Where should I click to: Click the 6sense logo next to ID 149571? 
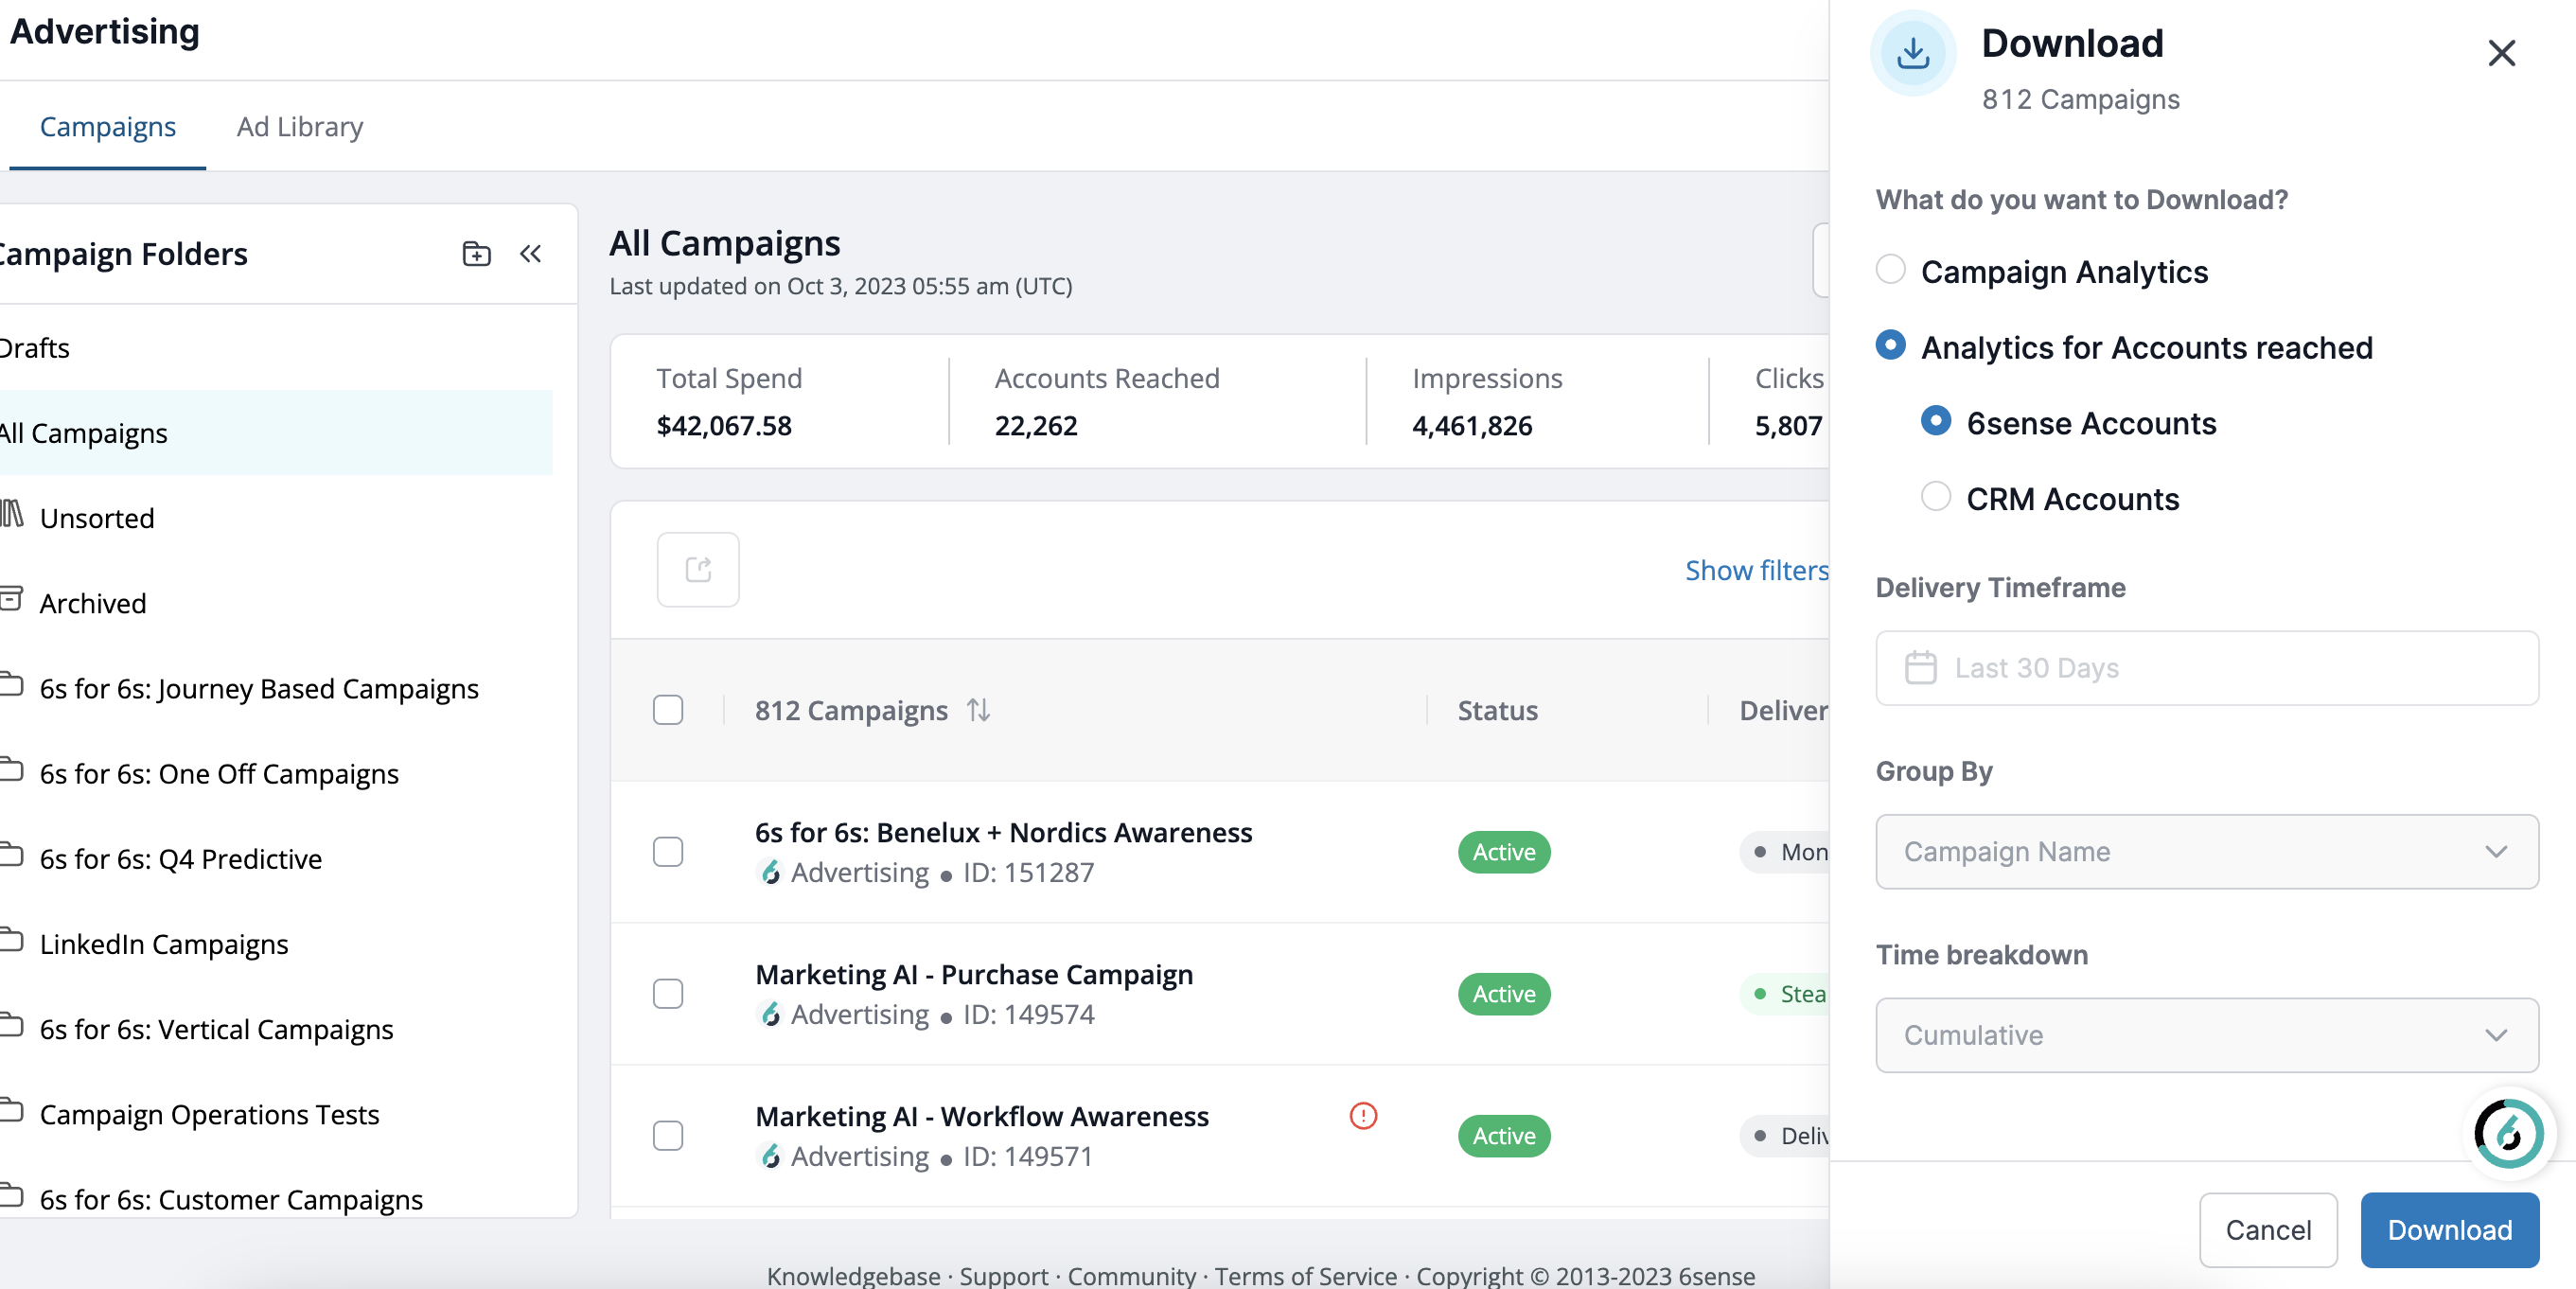tap(769, 1157)
